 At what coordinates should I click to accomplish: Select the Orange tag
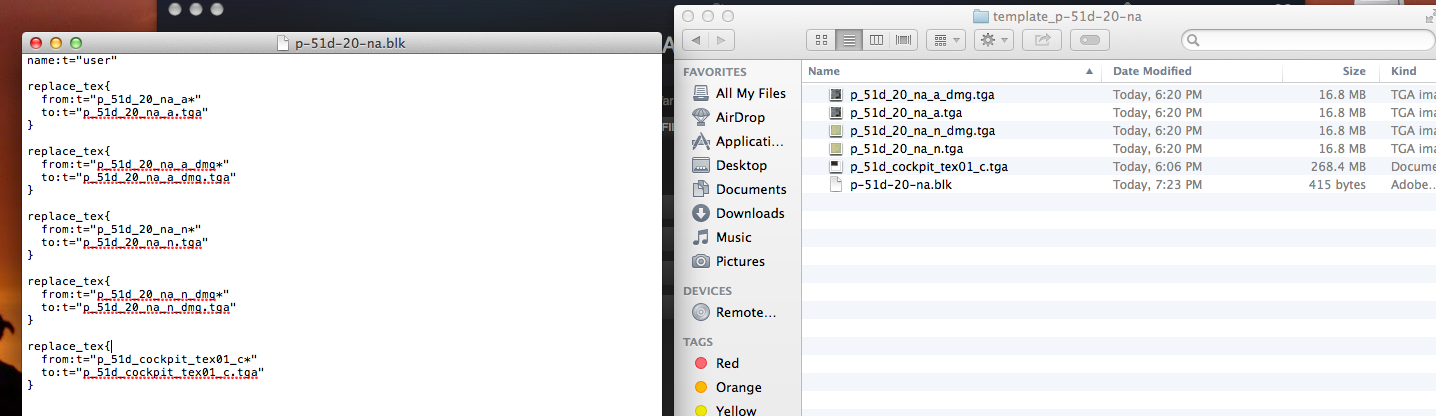click(739, 387)
